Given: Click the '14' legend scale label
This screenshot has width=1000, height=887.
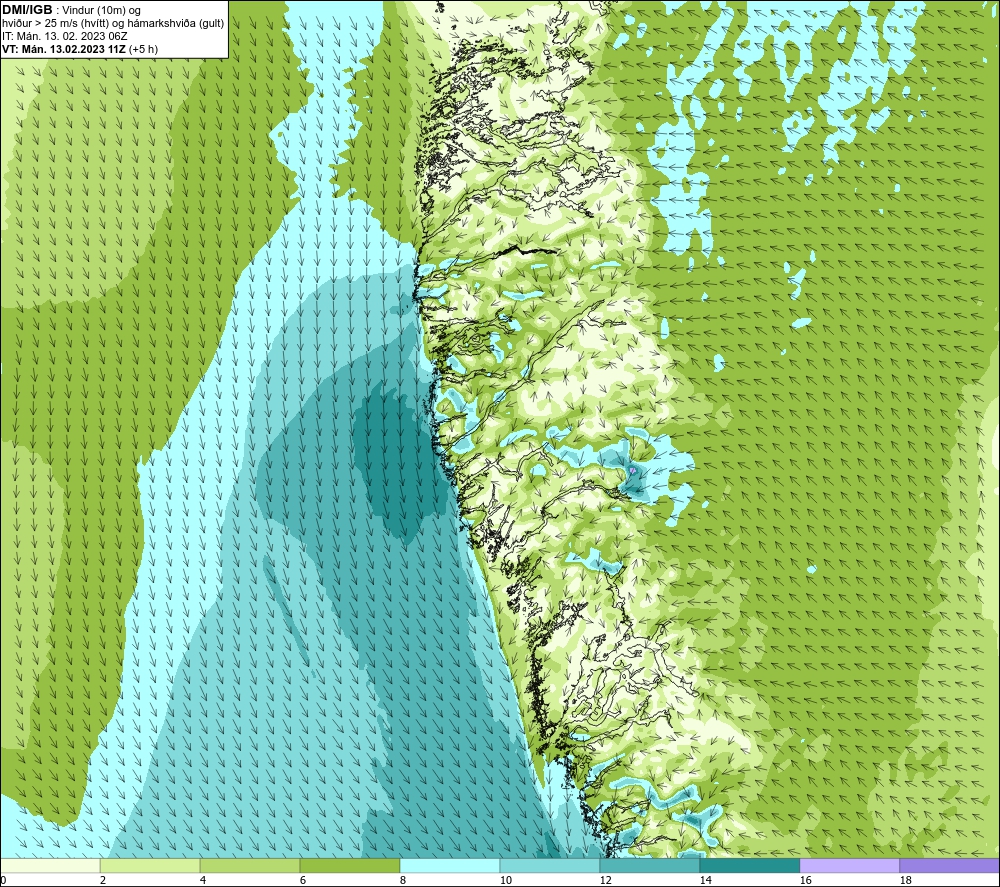Looking at the screenshot, I should click(x=705, y=881).
